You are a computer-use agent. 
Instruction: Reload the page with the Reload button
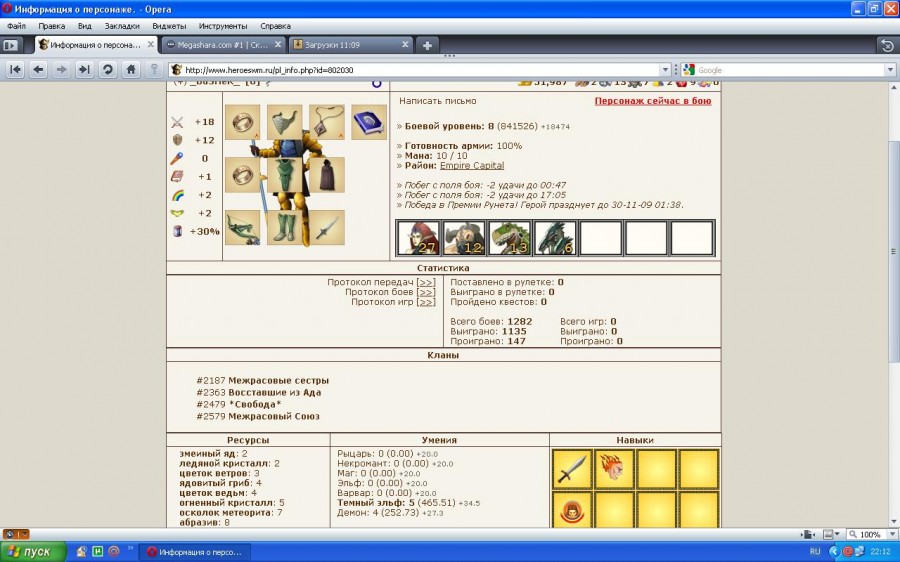107,69
